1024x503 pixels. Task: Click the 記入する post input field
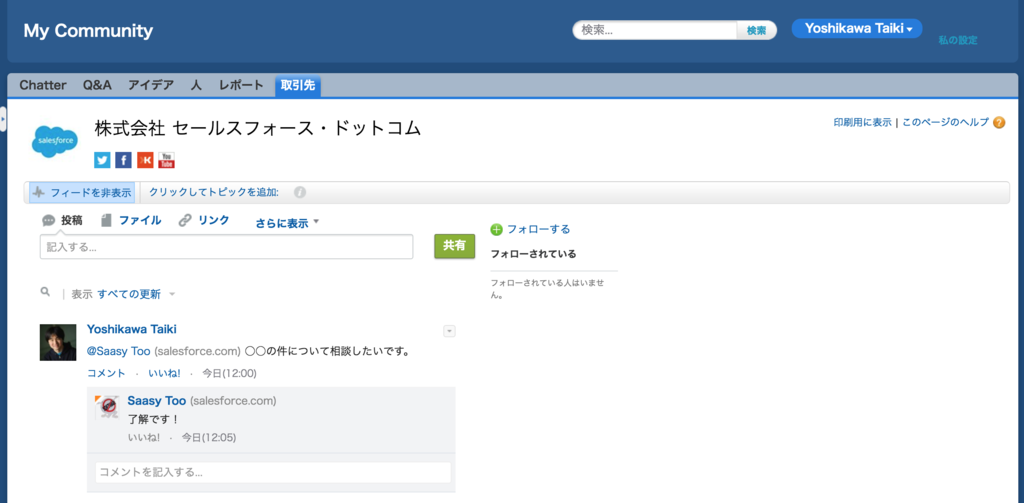click(x=227, y=247)
